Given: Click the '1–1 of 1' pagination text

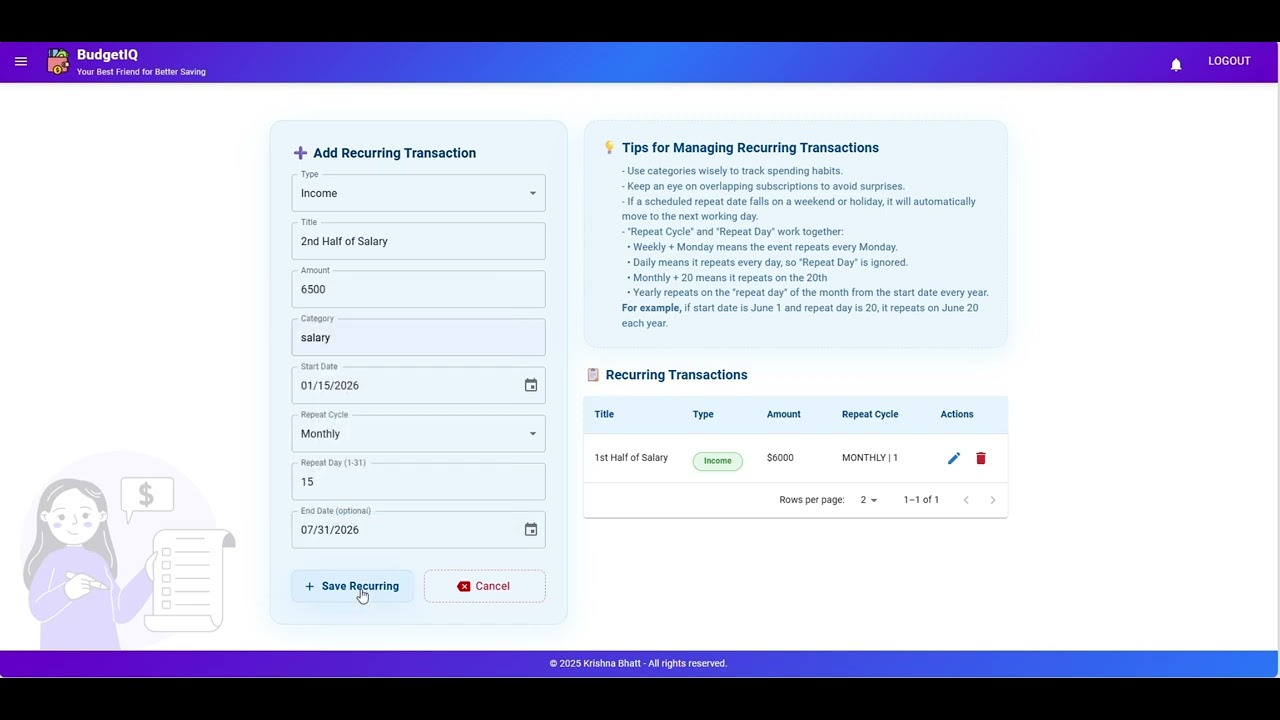Looking at the screenshot, I should 921,500.
